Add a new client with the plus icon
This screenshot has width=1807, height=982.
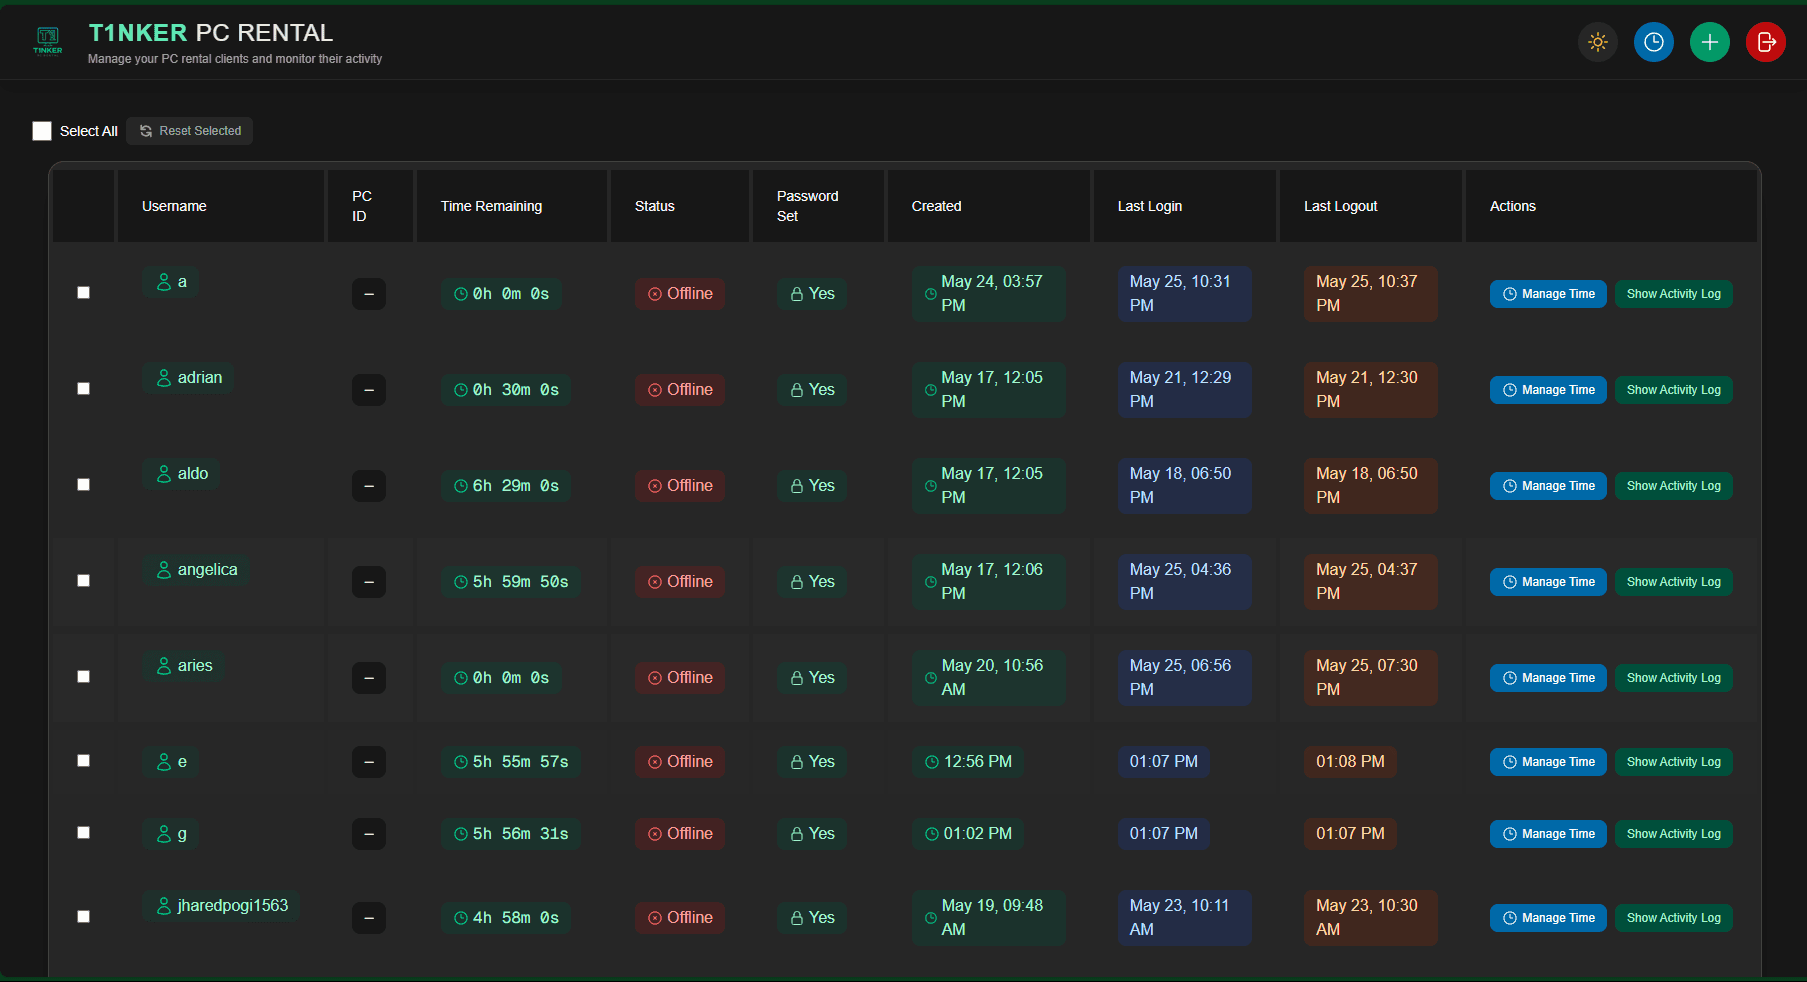(1709, 42)
